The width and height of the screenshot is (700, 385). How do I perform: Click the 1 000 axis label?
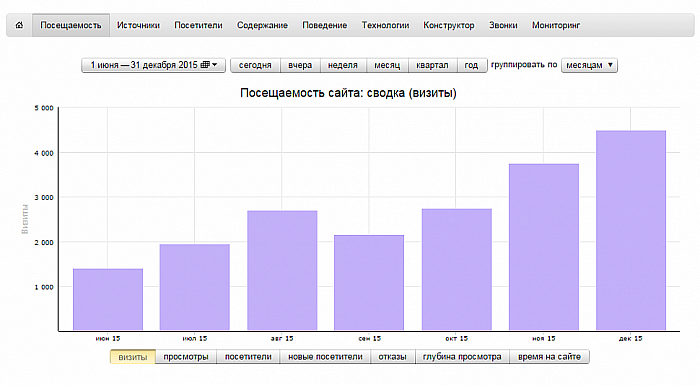tap(44, 287)
